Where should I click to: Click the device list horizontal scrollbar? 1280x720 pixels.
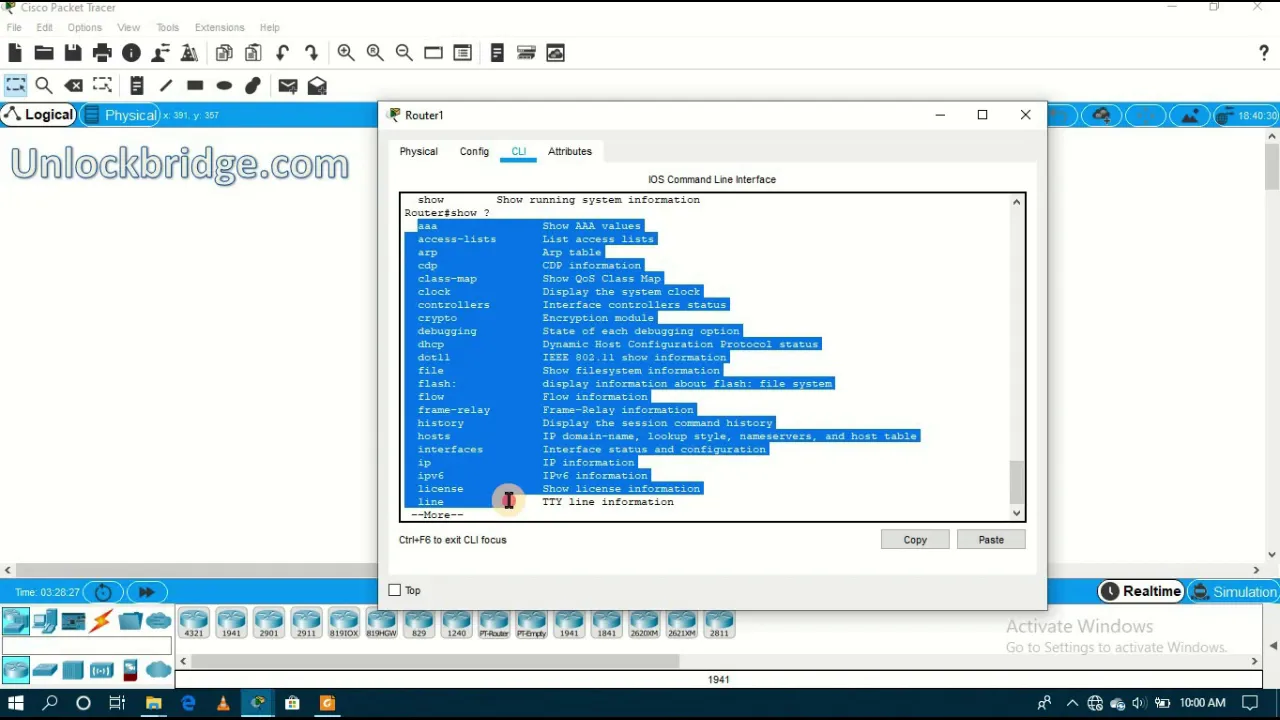point(436,661)
